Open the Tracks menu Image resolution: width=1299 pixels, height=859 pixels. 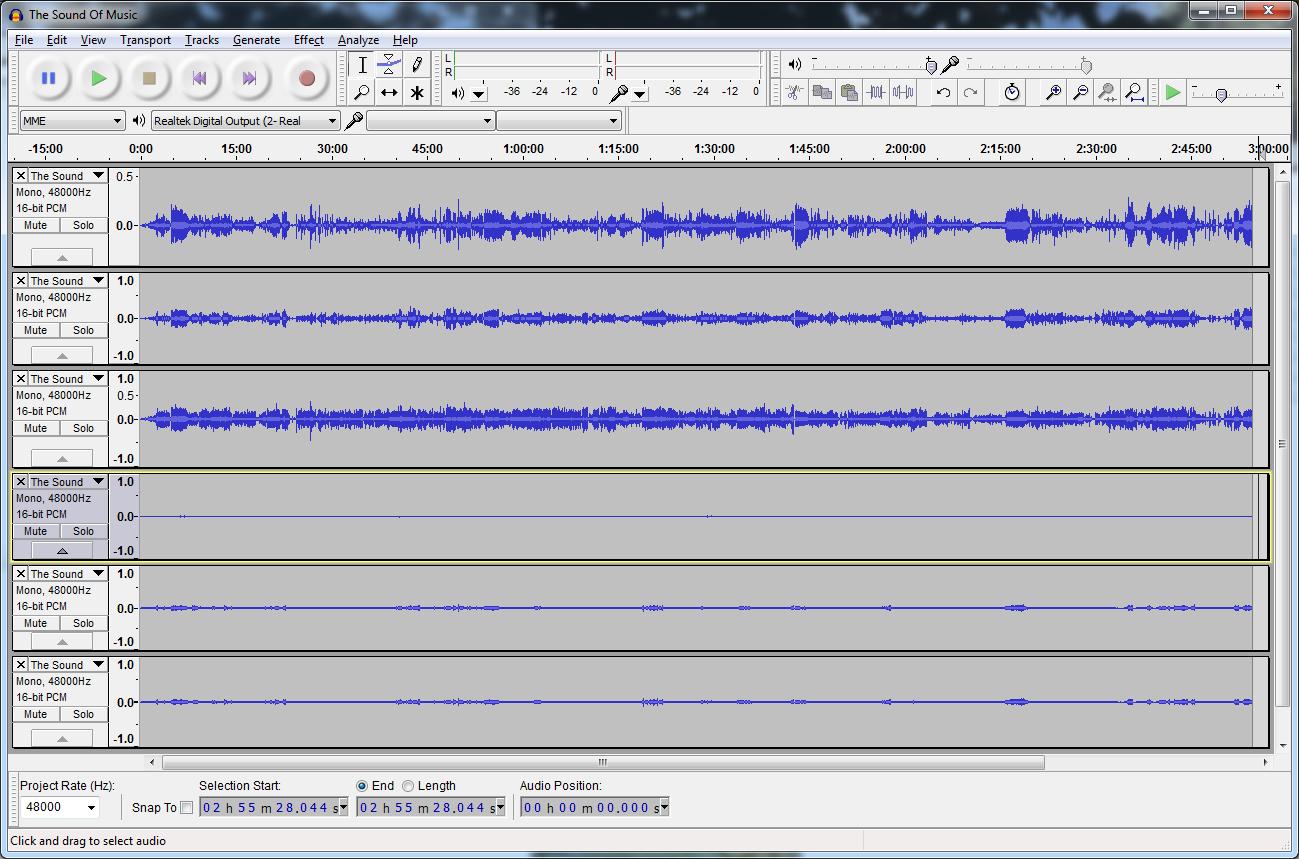pos(201,40)
